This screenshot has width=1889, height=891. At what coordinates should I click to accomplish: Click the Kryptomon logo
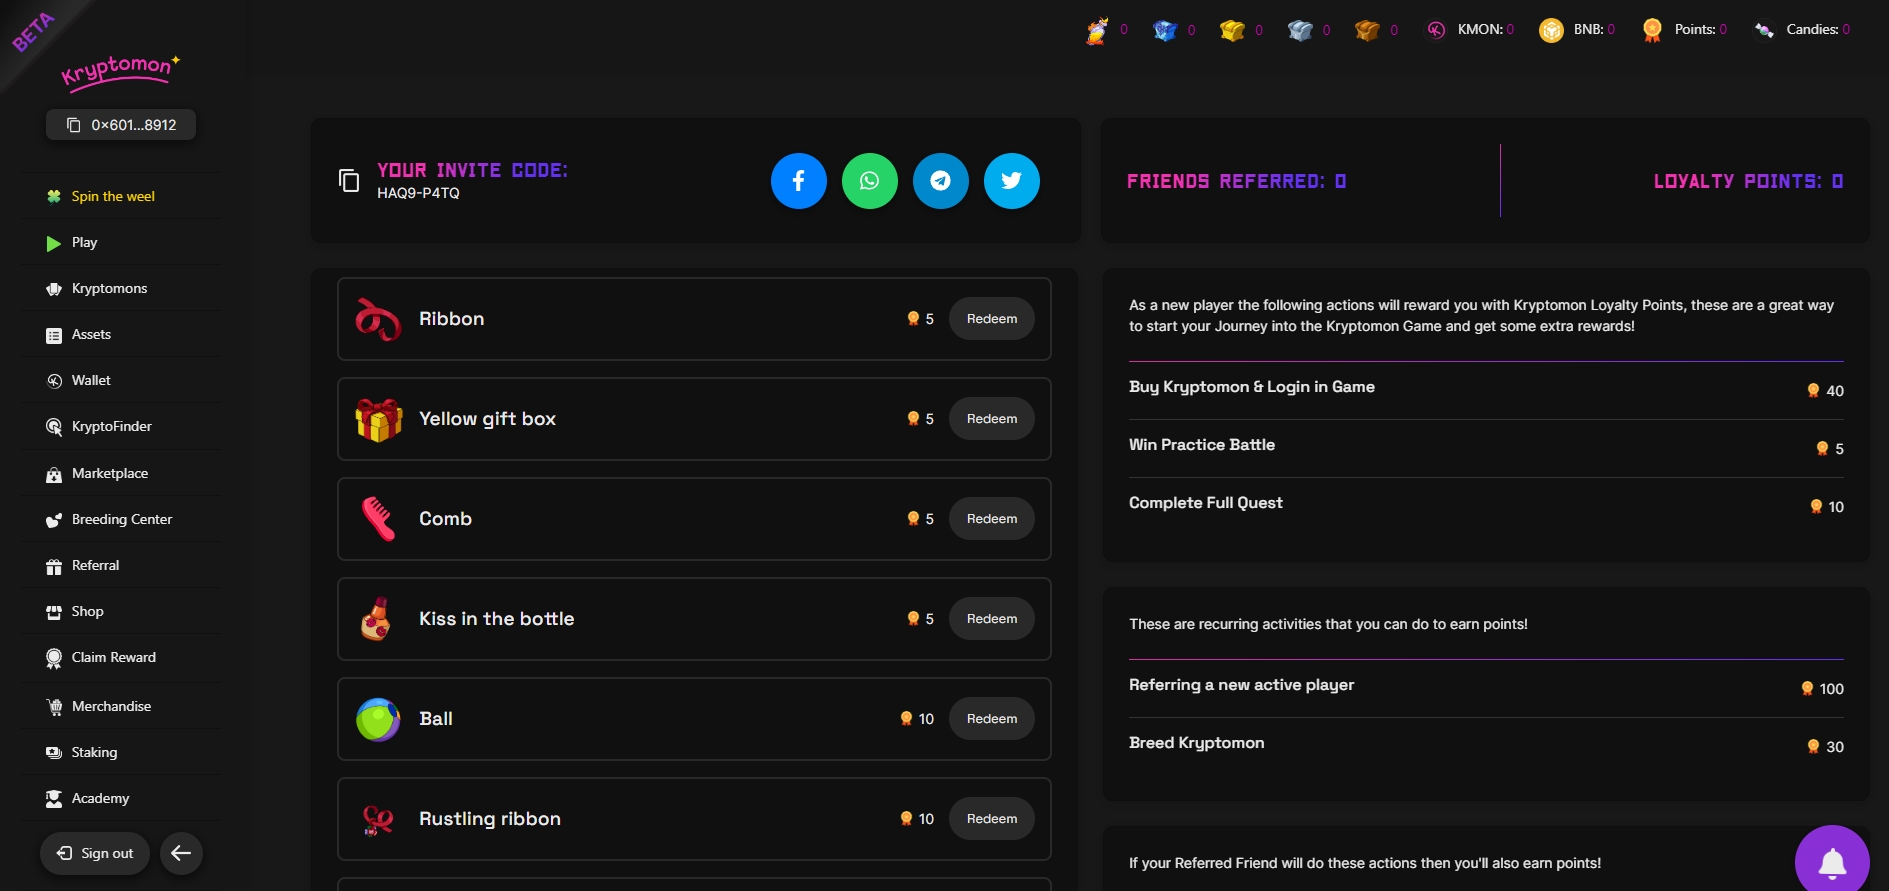[120, 71]
